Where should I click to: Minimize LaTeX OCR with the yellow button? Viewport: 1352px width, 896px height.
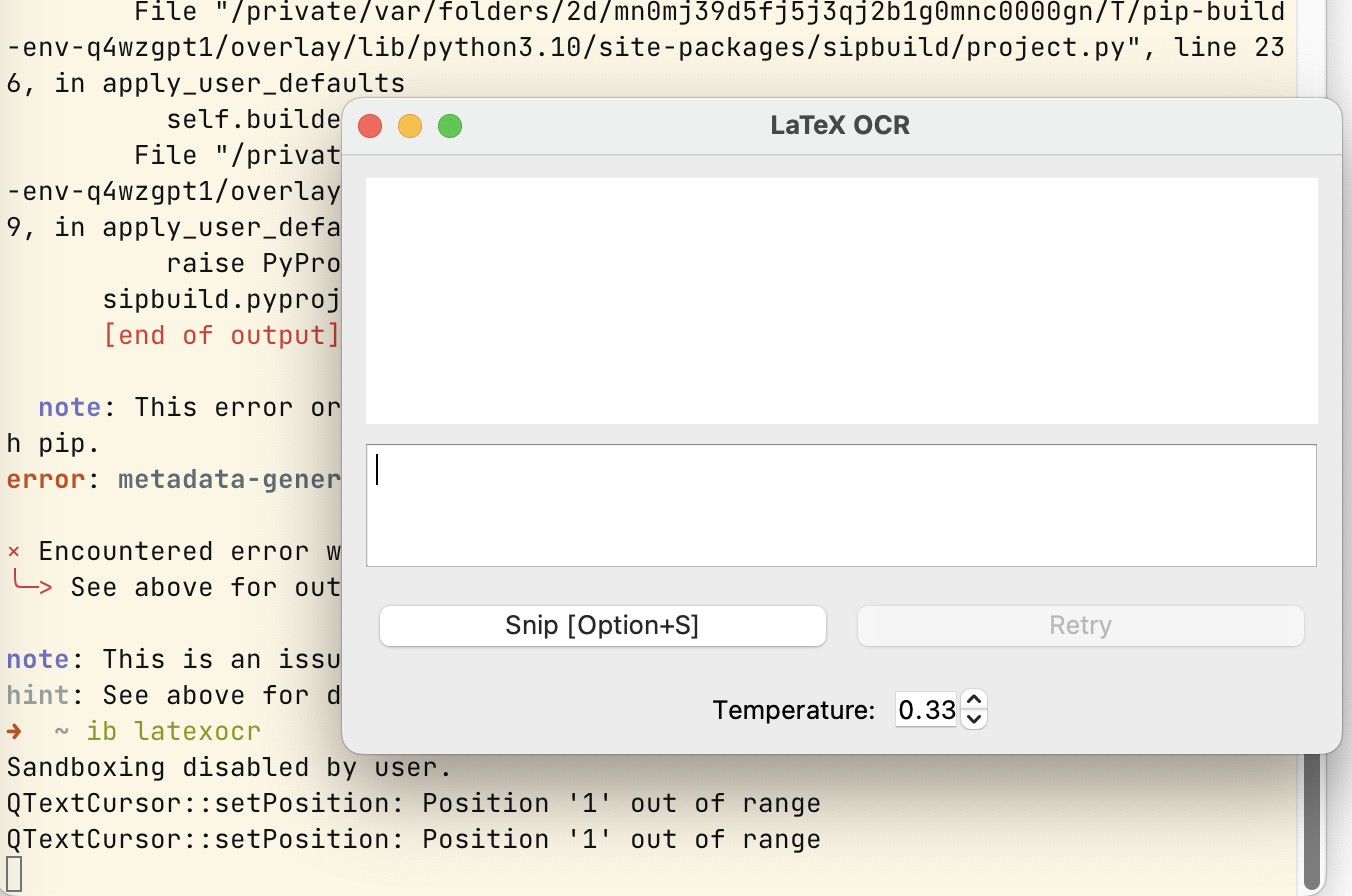click(x=410, y=126)
